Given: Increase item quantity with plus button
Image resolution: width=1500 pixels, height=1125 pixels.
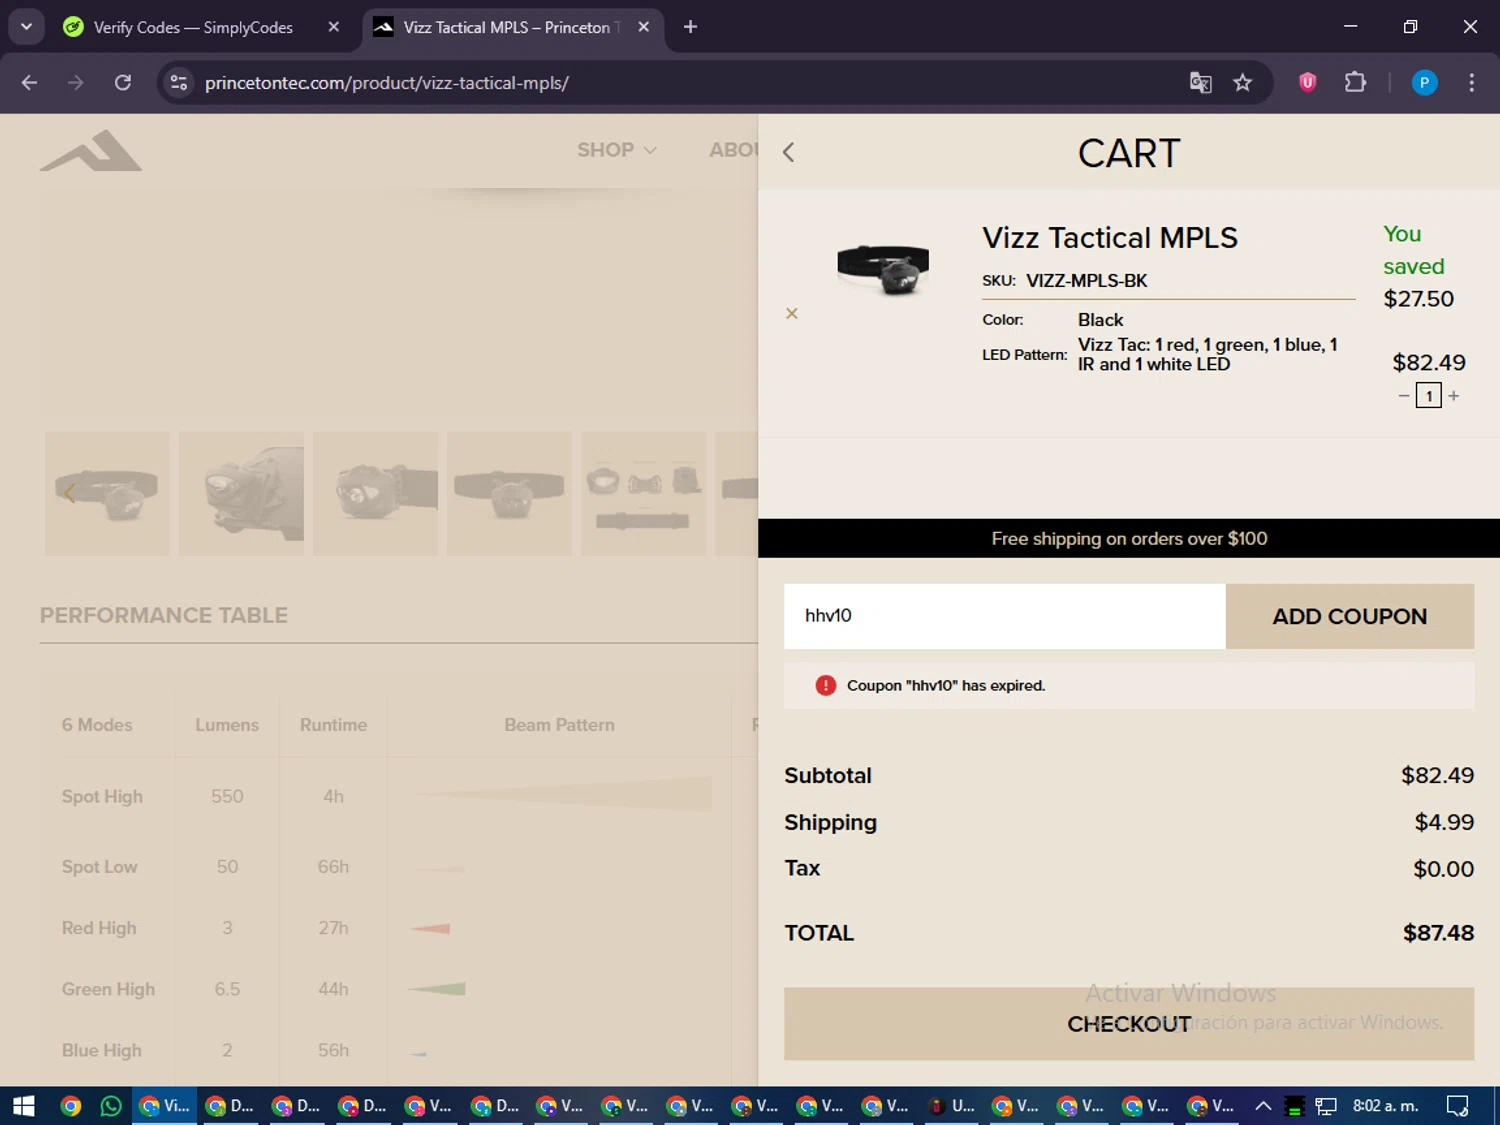Looking at the screenshot, I should click(x=1454, y=396).
